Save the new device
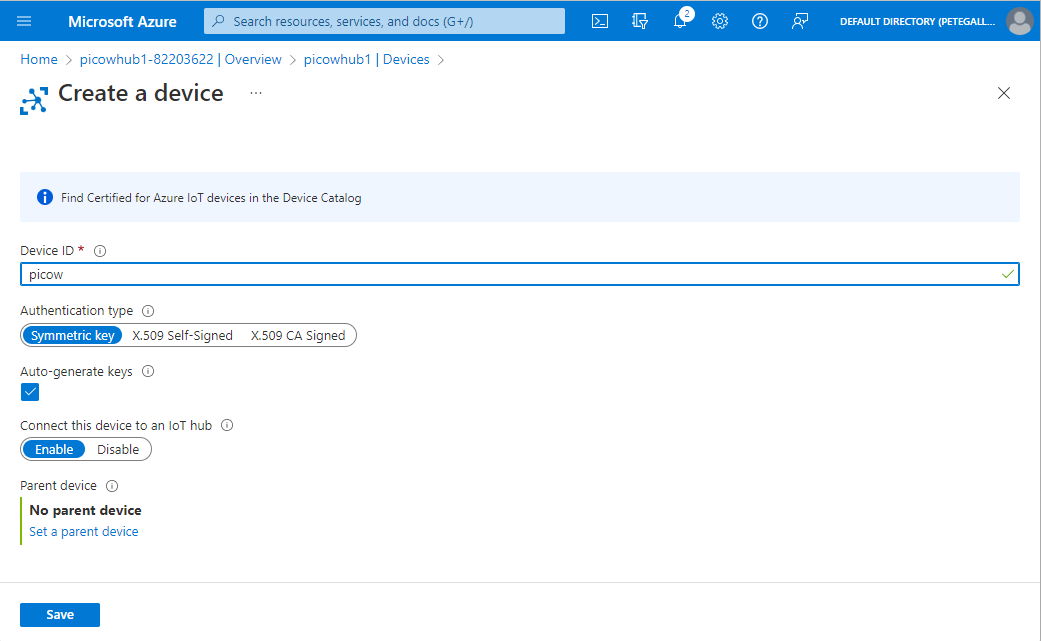This screenshot has height=641, width=1041. click(60, 615)
